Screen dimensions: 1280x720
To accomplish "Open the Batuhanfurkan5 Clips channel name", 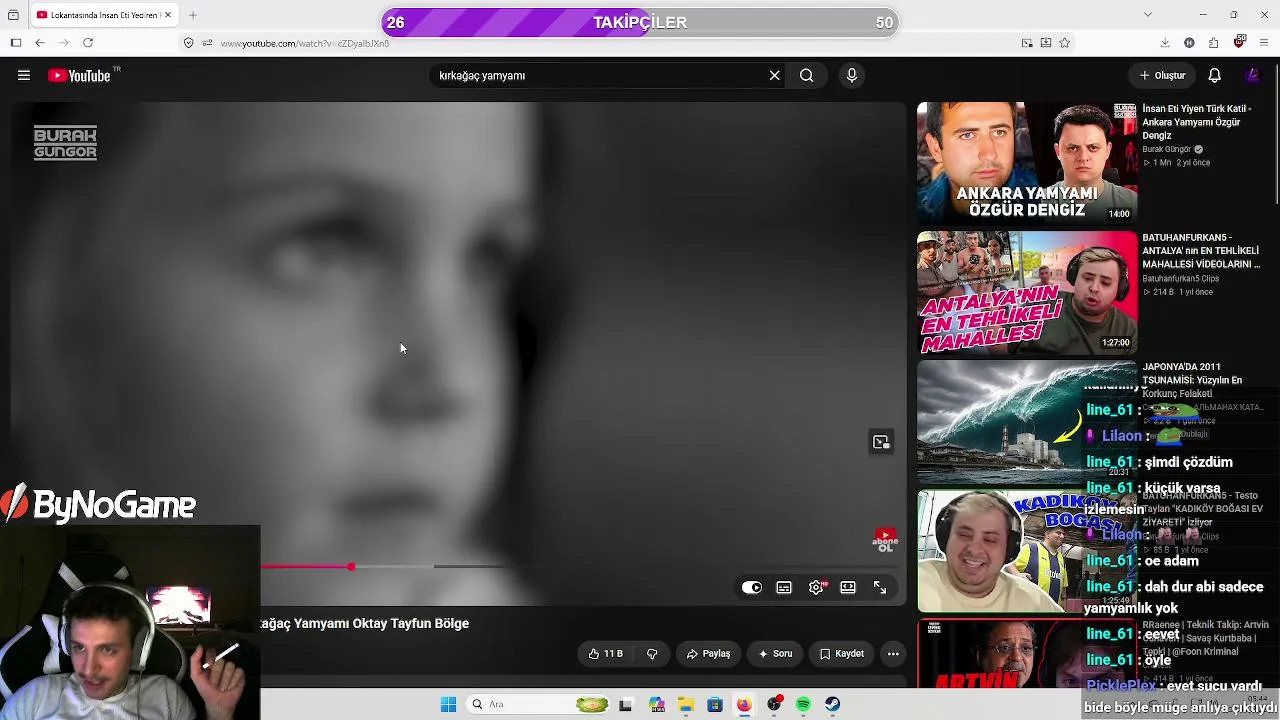I will point(1181,279).
